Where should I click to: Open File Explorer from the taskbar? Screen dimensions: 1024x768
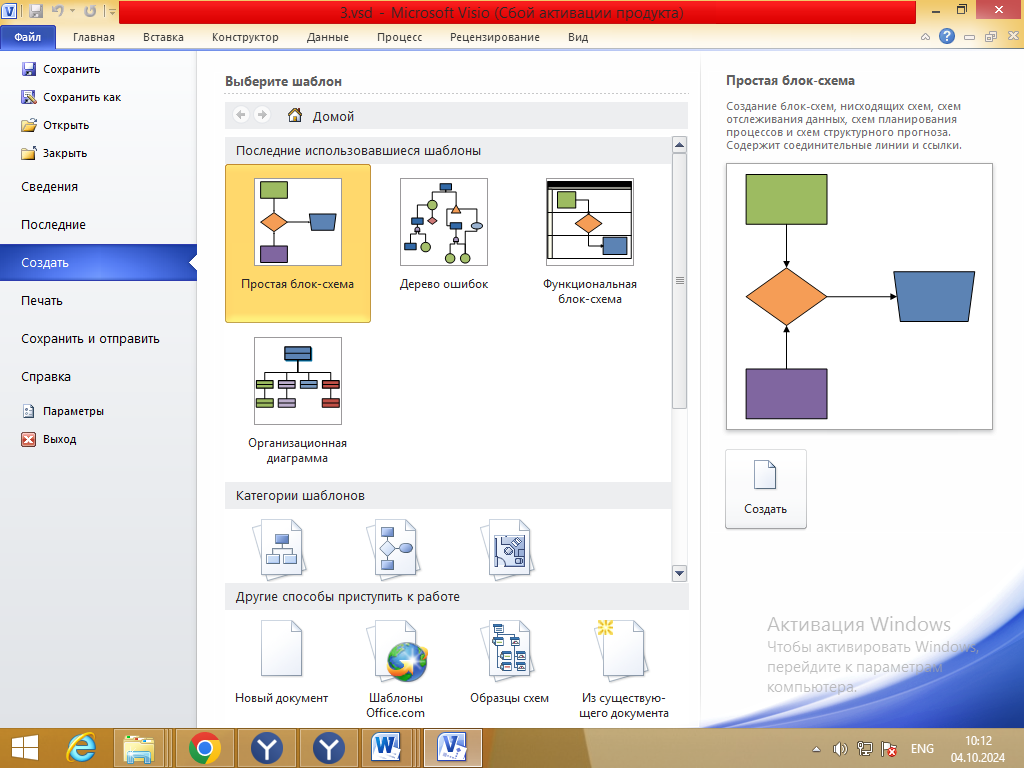139,748
